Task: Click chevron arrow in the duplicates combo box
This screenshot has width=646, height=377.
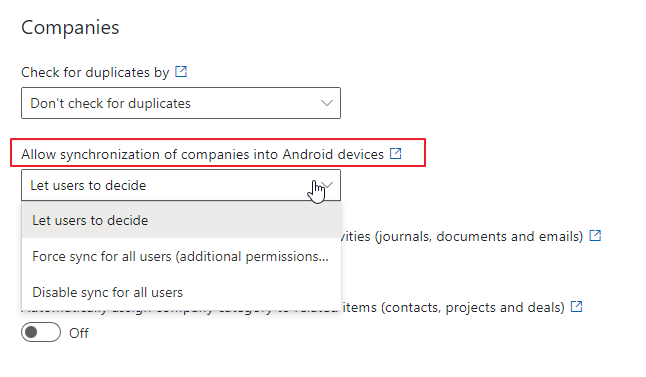Action: point(327,103)
